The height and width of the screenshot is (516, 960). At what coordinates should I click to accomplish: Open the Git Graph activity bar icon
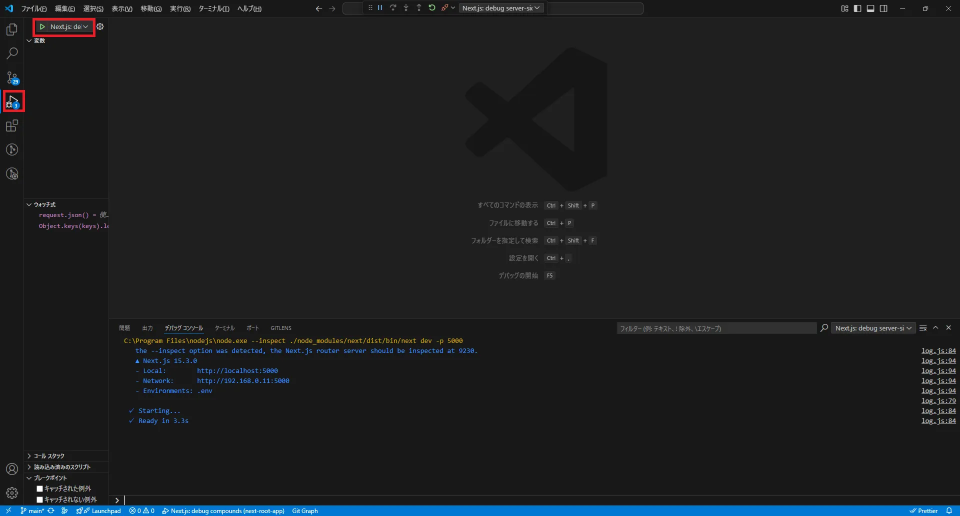12,149
